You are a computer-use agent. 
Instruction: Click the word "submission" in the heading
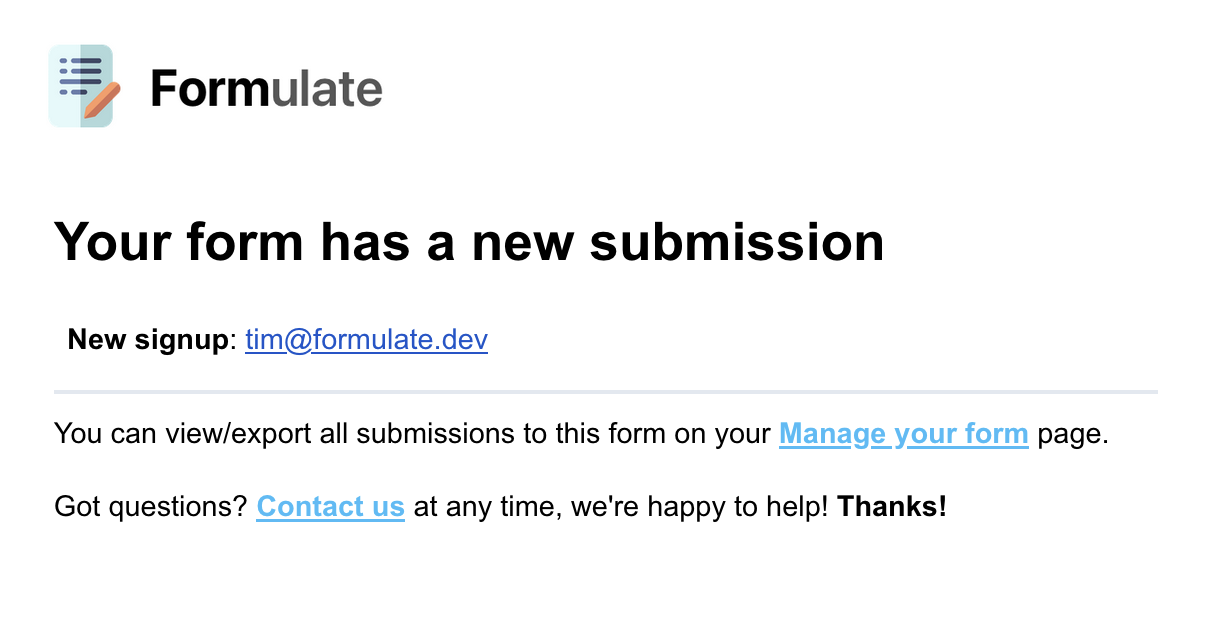[736, 242]
